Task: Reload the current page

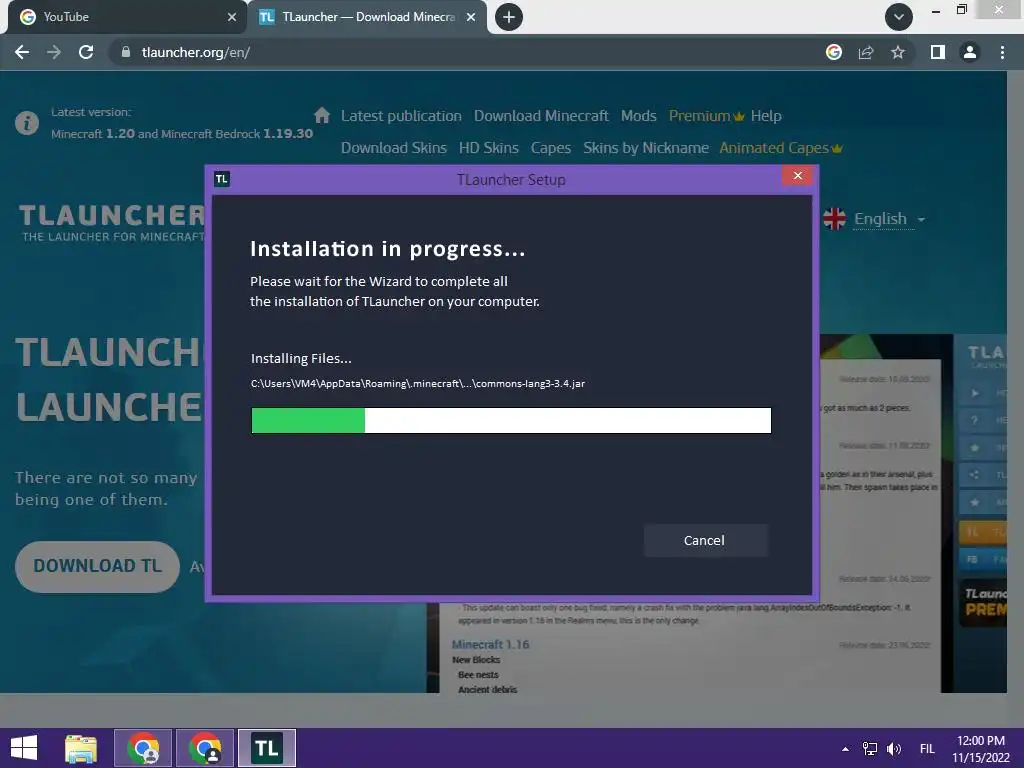Action: click(x=86, y=52)
